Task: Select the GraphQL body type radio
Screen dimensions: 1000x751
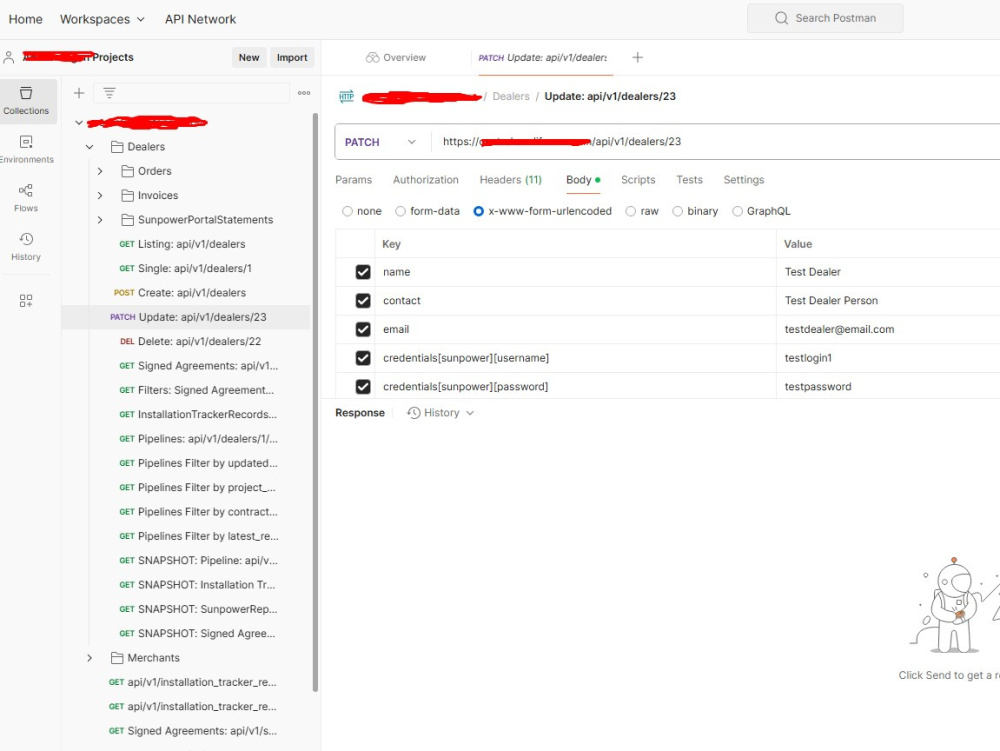Action: tap(737, 211)
